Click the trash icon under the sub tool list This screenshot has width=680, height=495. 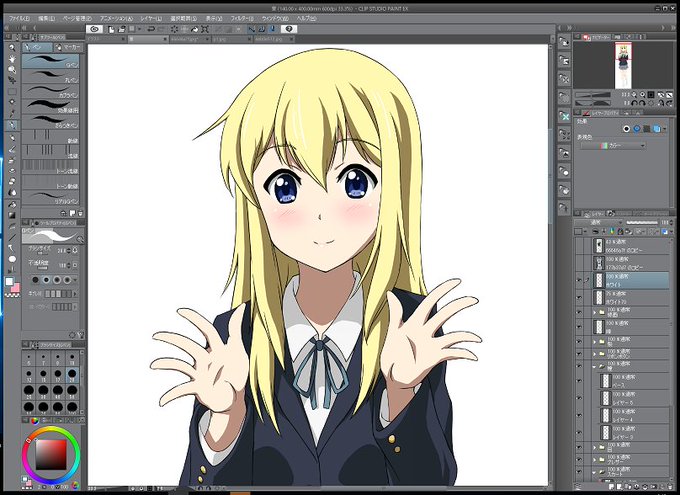coord(80,213)
